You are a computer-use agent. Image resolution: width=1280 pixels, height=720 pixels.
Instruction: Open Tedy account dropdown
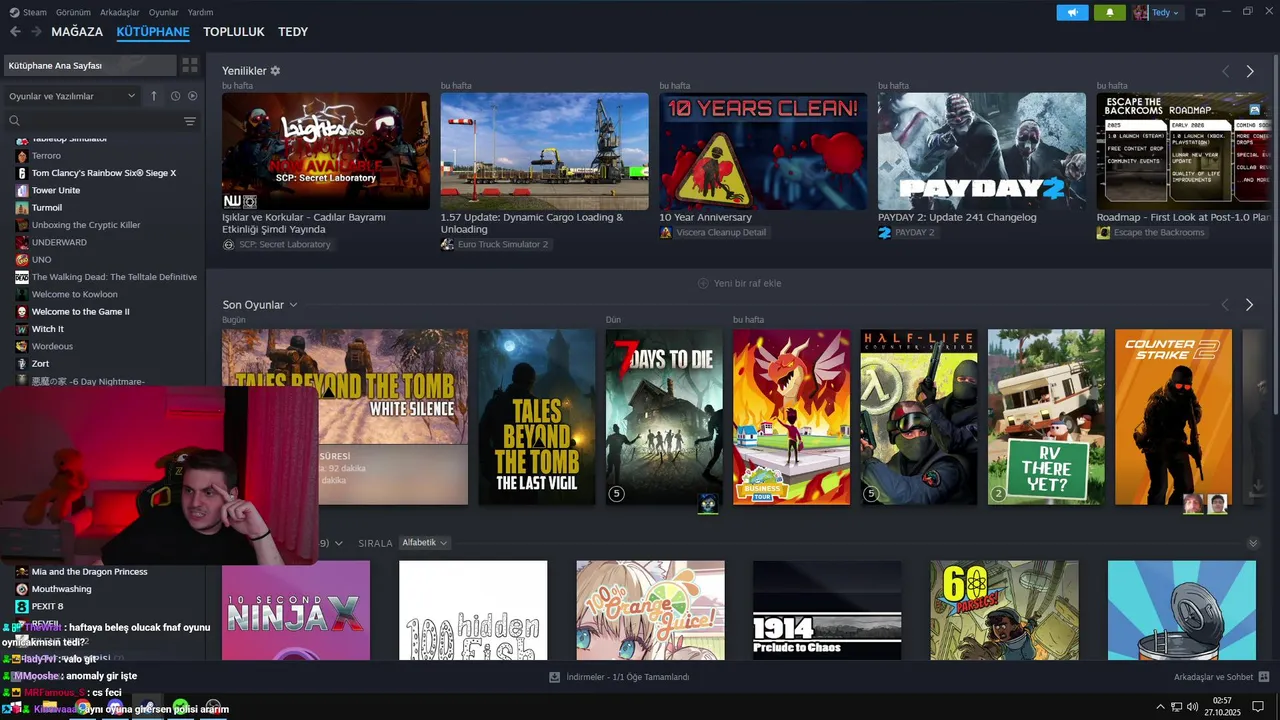coord(1157,12)
